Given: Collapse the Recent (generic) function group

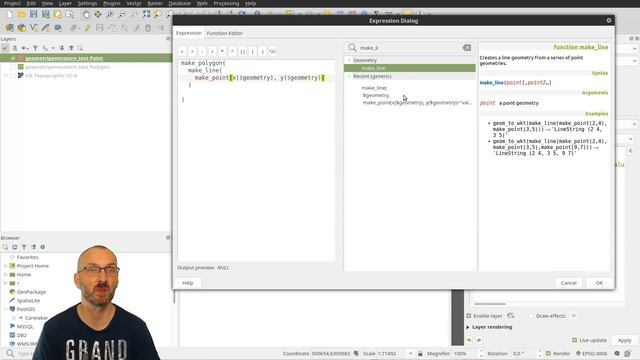Looking at the screenshot, I should coord(349,76).
